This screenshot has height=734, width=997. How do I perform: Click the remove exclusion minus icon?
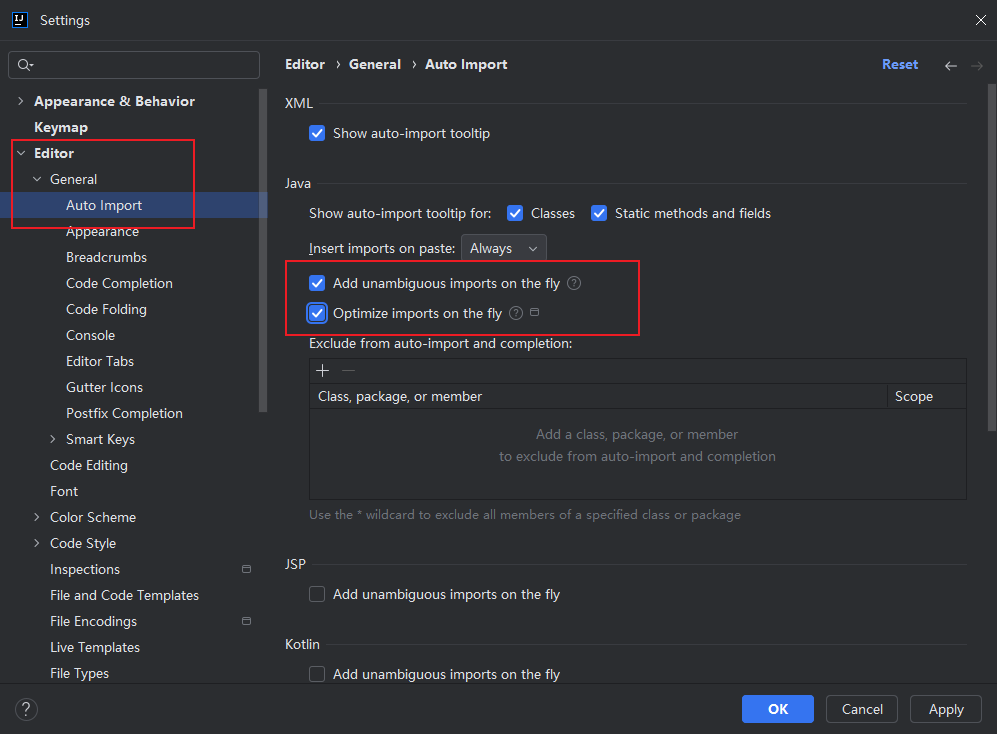348,370
